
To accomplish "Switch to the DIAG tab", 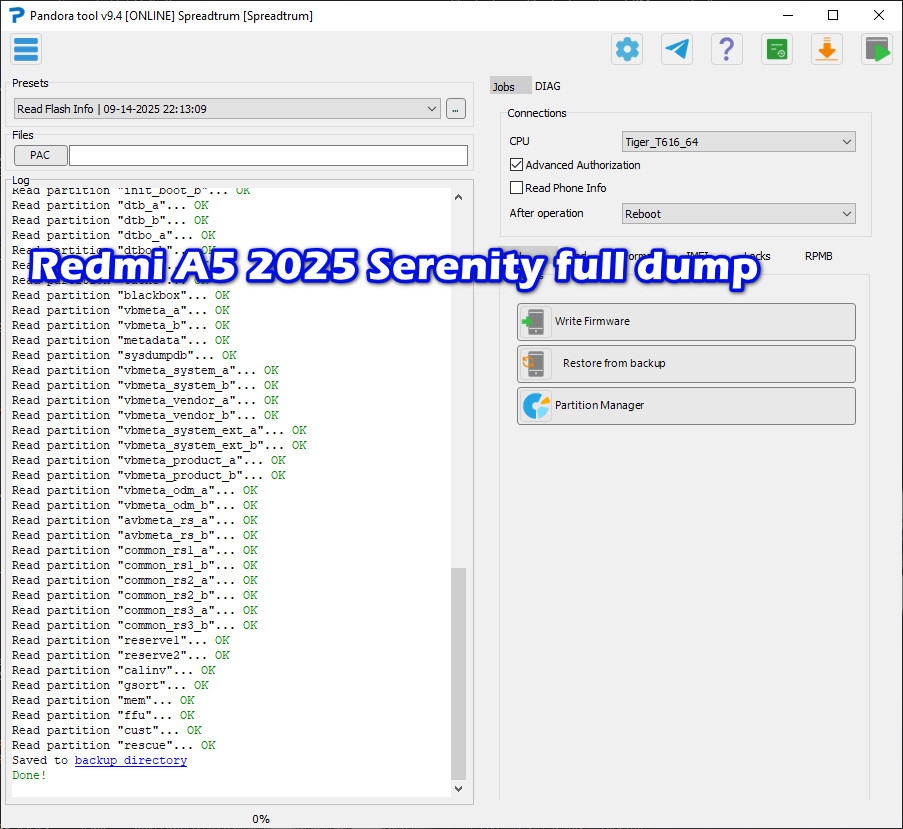I will (547, 87).
